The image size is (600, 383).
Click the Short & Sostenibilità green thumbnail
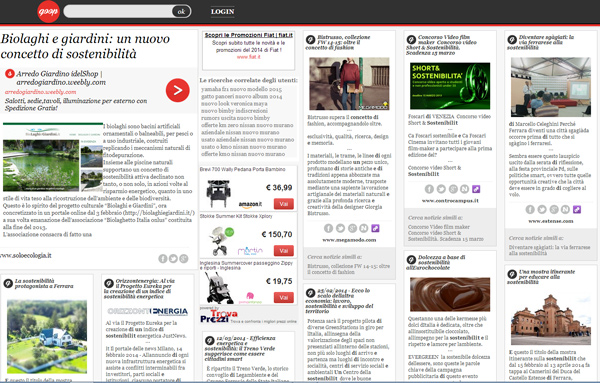click(450, 86)
